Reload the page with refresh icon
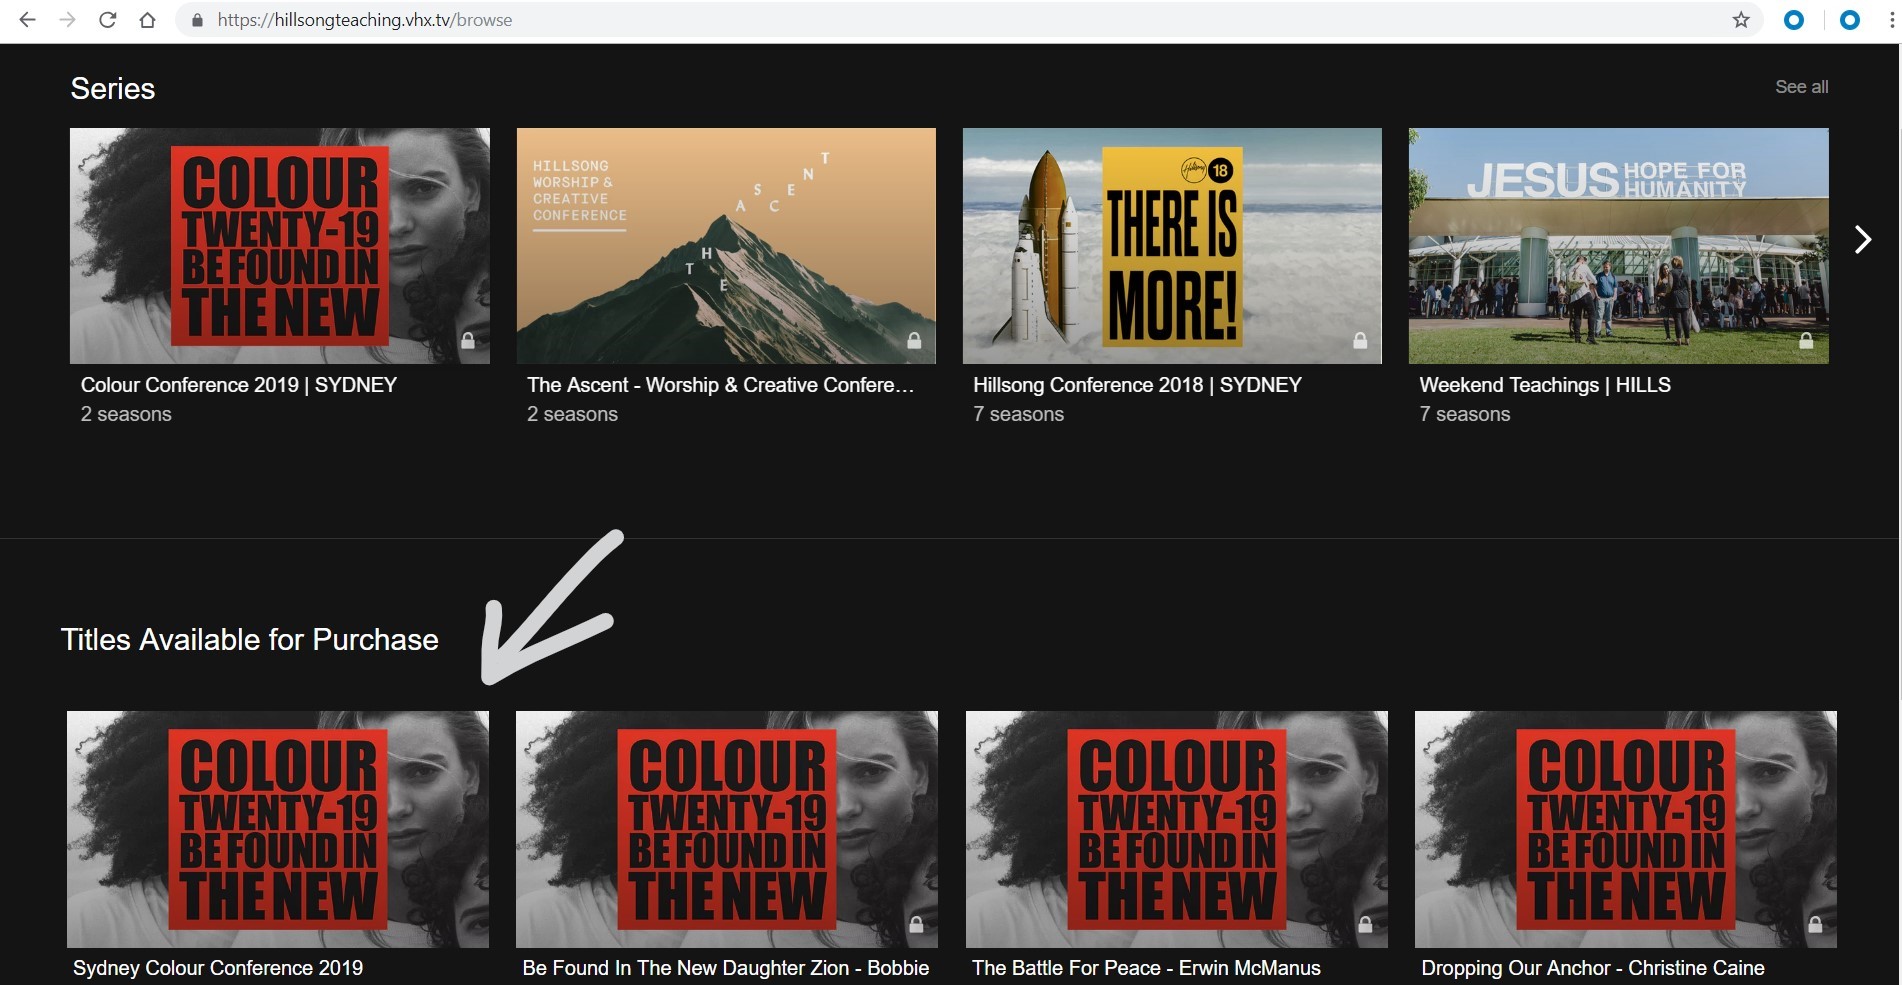1902x985 pixels. coord(107,20)
